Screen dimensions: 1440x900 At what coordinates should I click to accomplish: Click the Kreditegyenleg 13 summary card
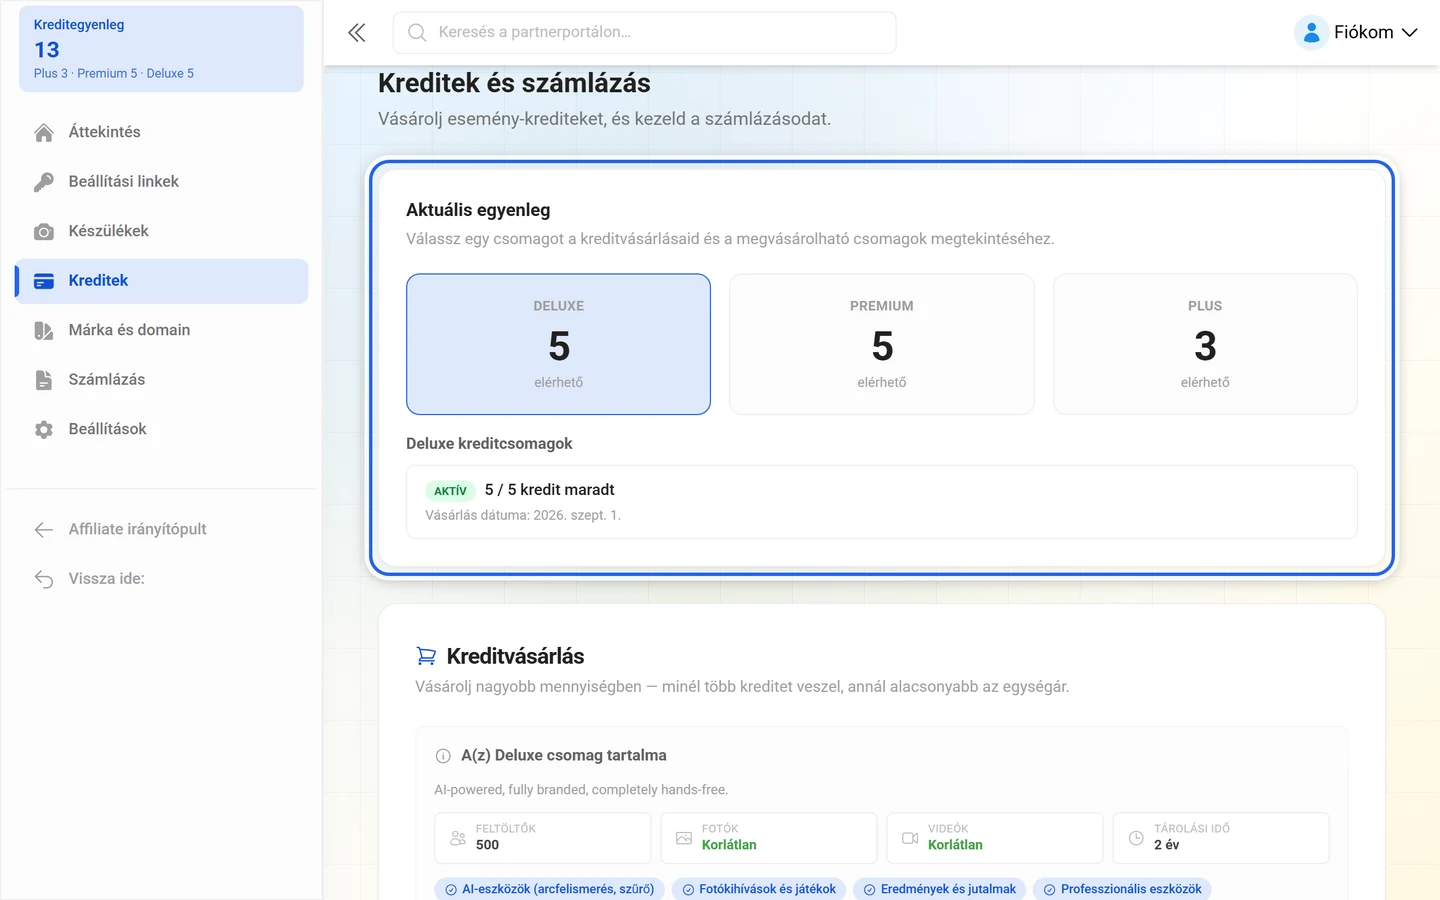point(161,49)
